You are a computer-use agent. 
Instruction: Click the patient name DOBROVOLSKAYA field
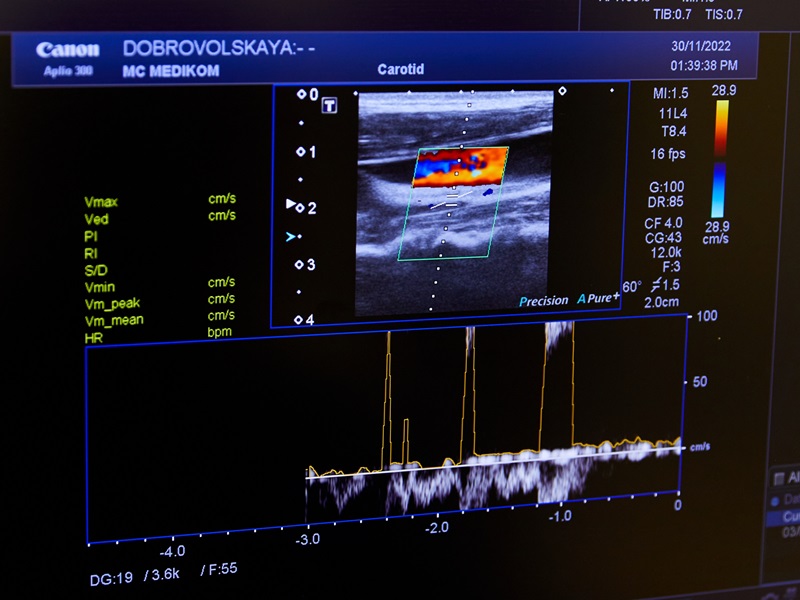click(x=218, y=48)
